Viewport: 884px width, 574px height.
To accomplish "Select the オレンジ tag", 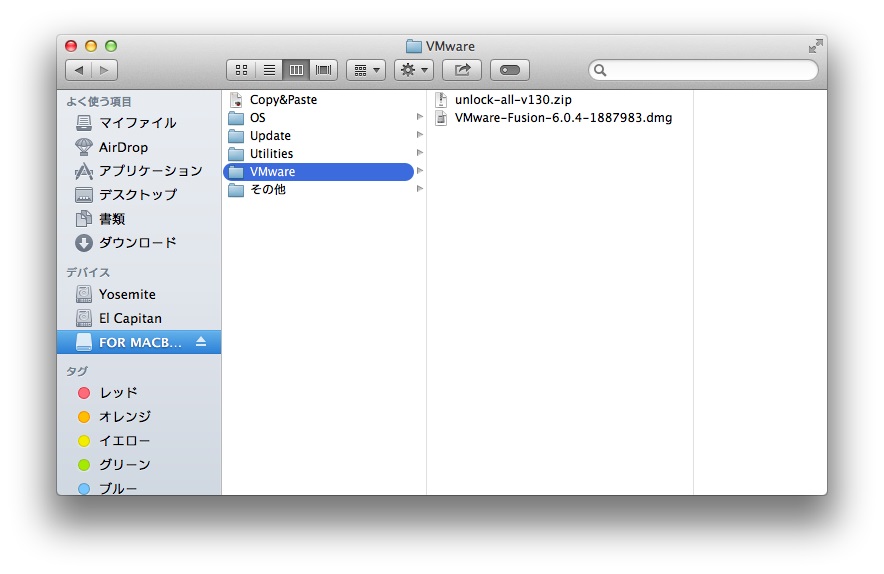I will coord(139,417).
